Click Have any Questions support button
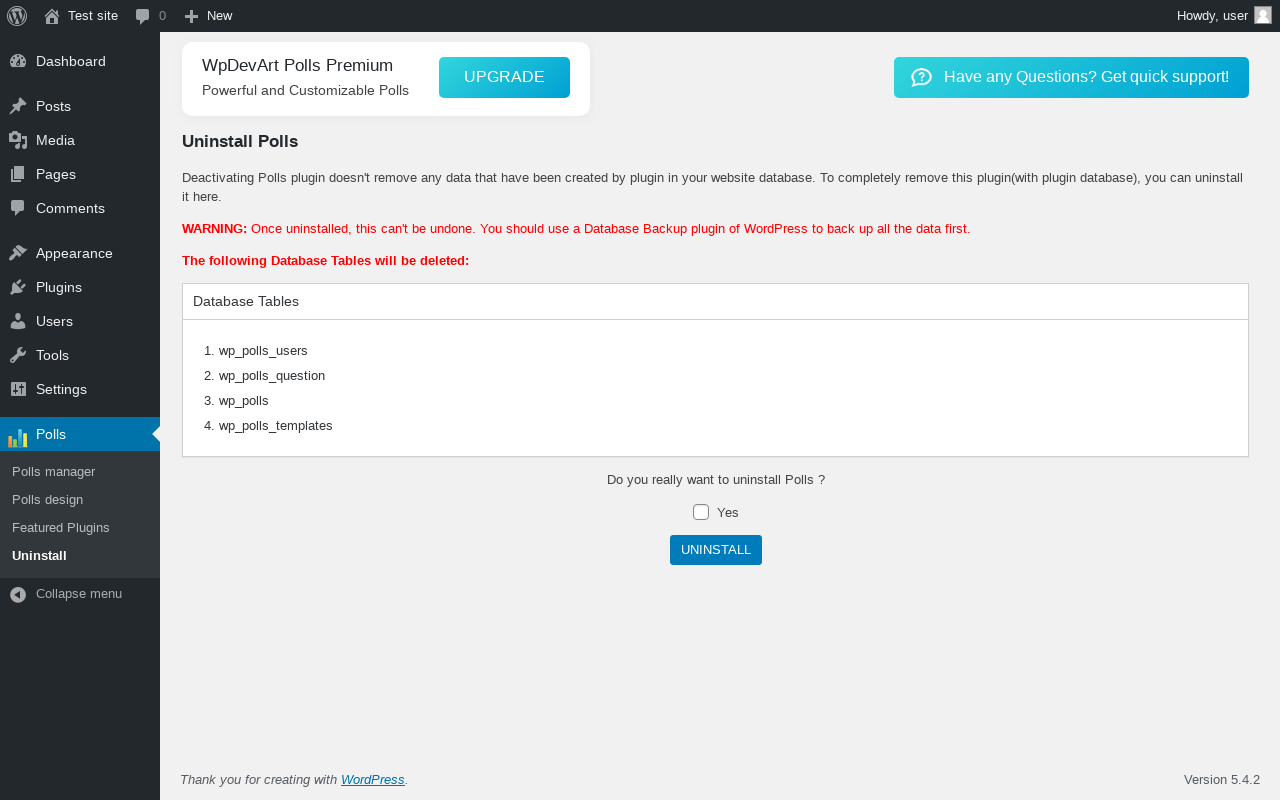Screen dimensions: 1280x800 [x=1071, y=77]
